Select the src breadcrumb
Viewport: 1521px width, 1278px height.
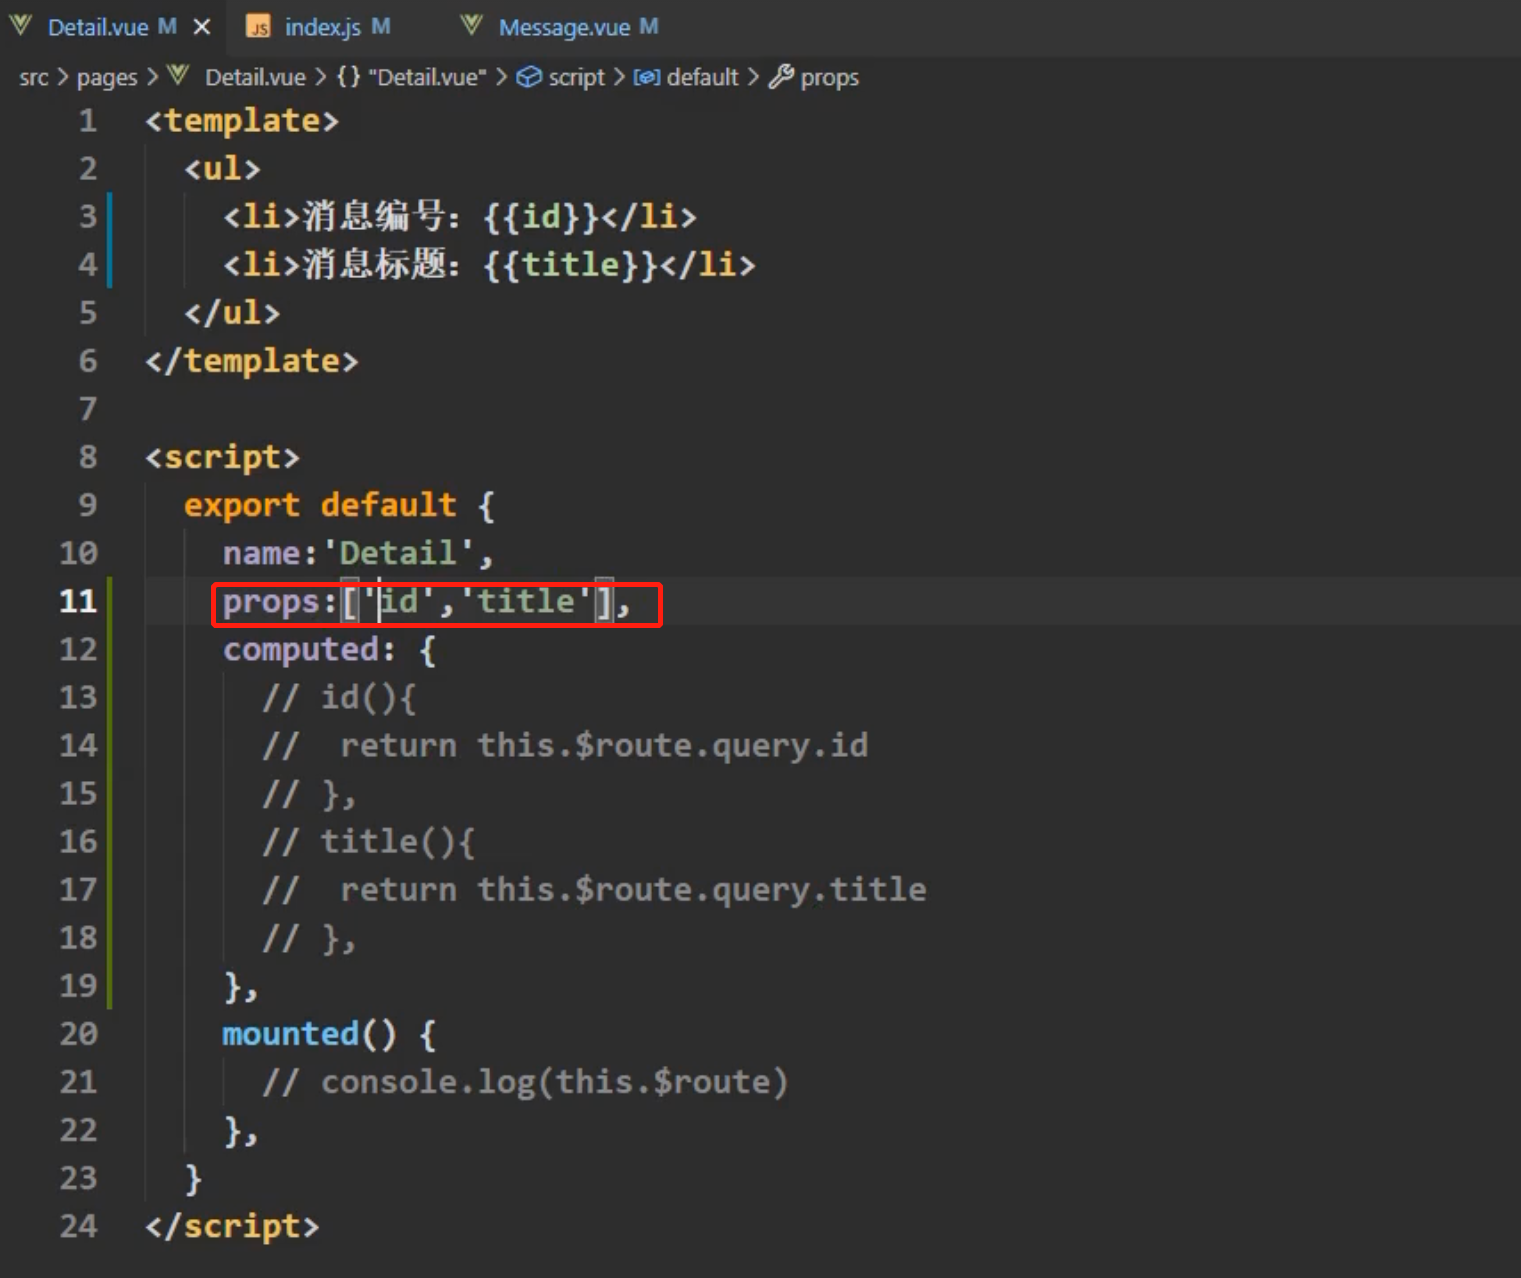(x=34, y=77)
